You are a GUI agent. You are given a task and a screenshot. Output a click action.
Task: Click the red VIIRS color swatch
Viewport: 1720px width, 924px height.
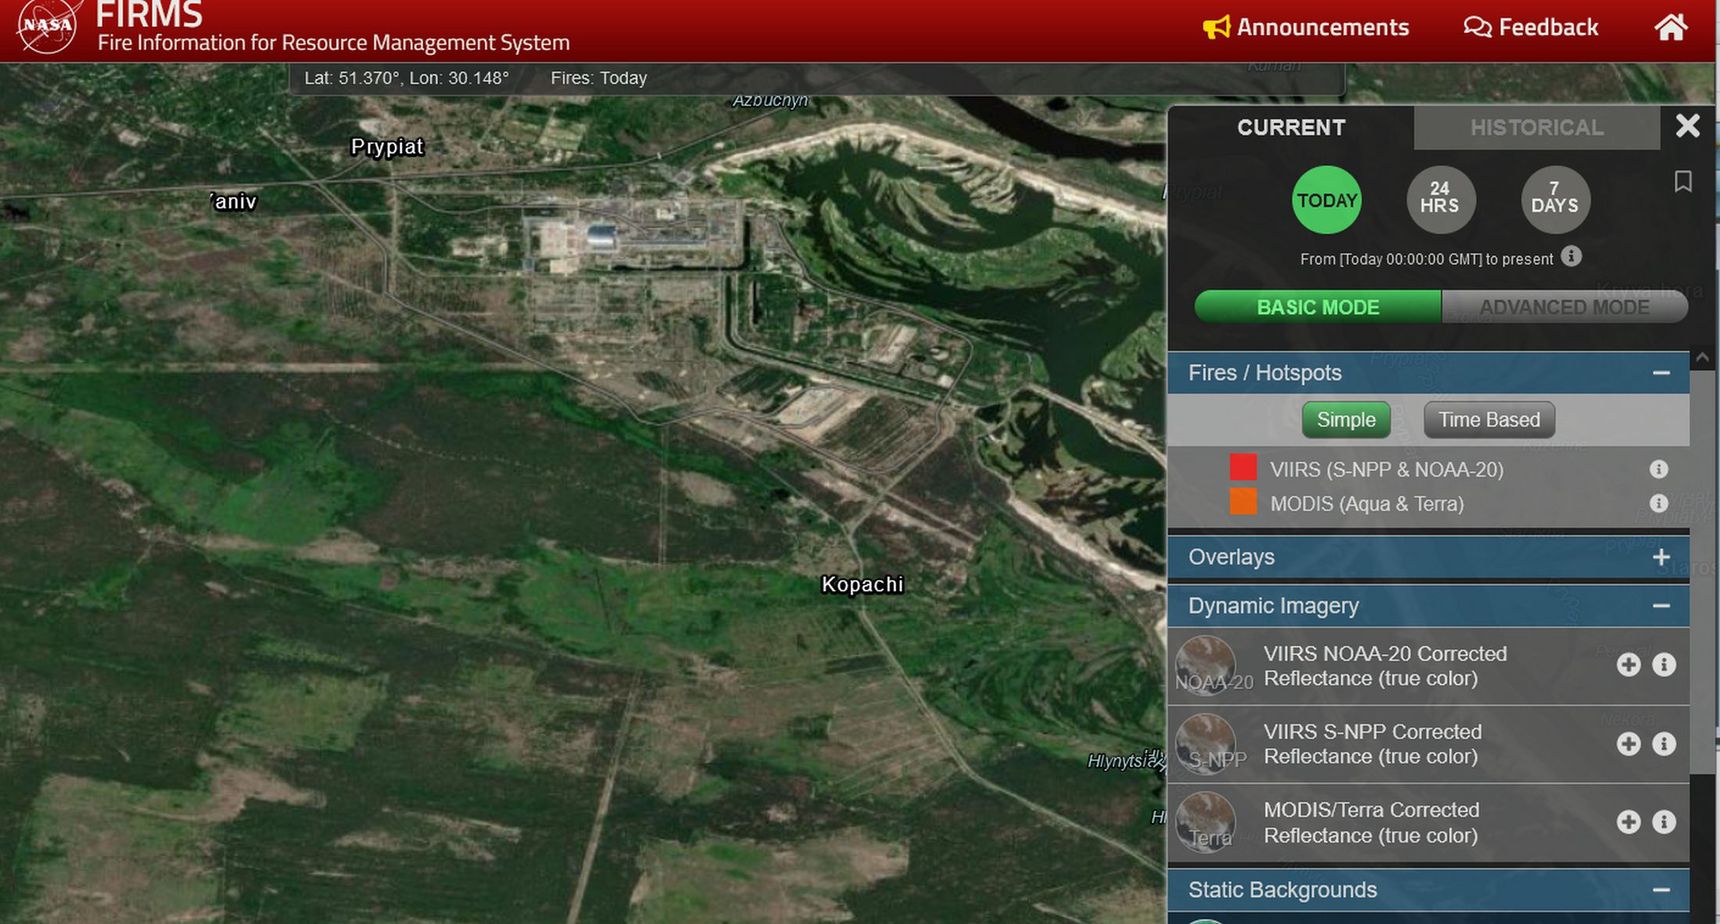pyautogui.click(x=1243, y=468)
